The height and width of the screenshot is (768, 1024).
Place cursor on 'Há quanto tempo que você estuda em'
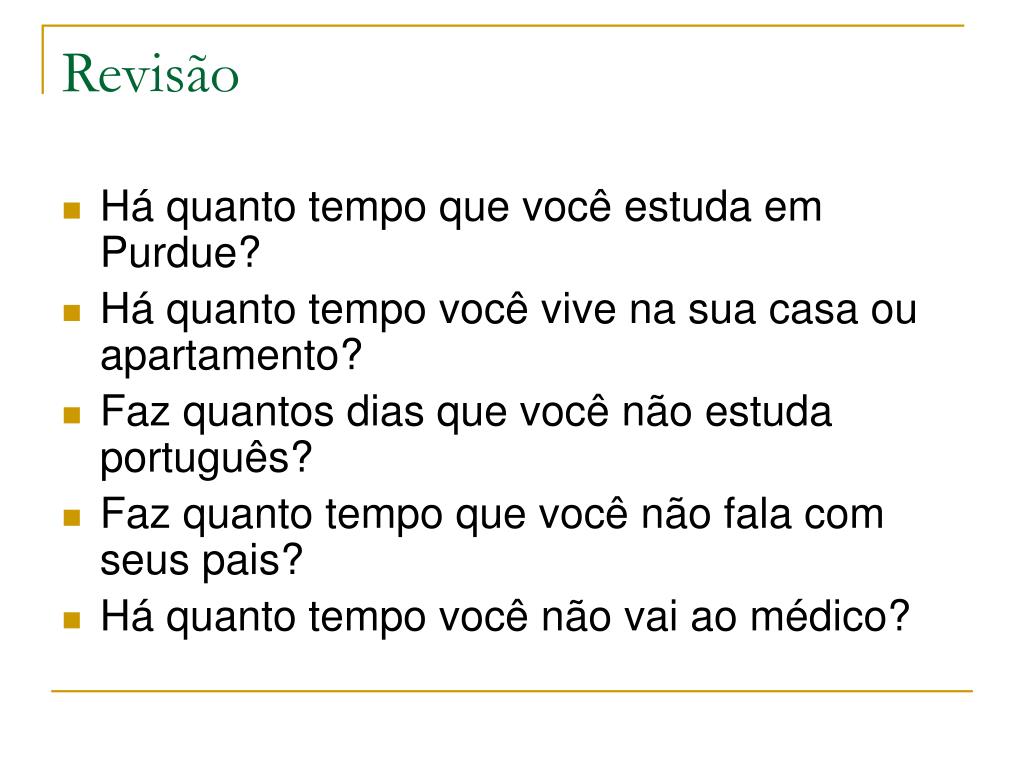coord(461,208)
